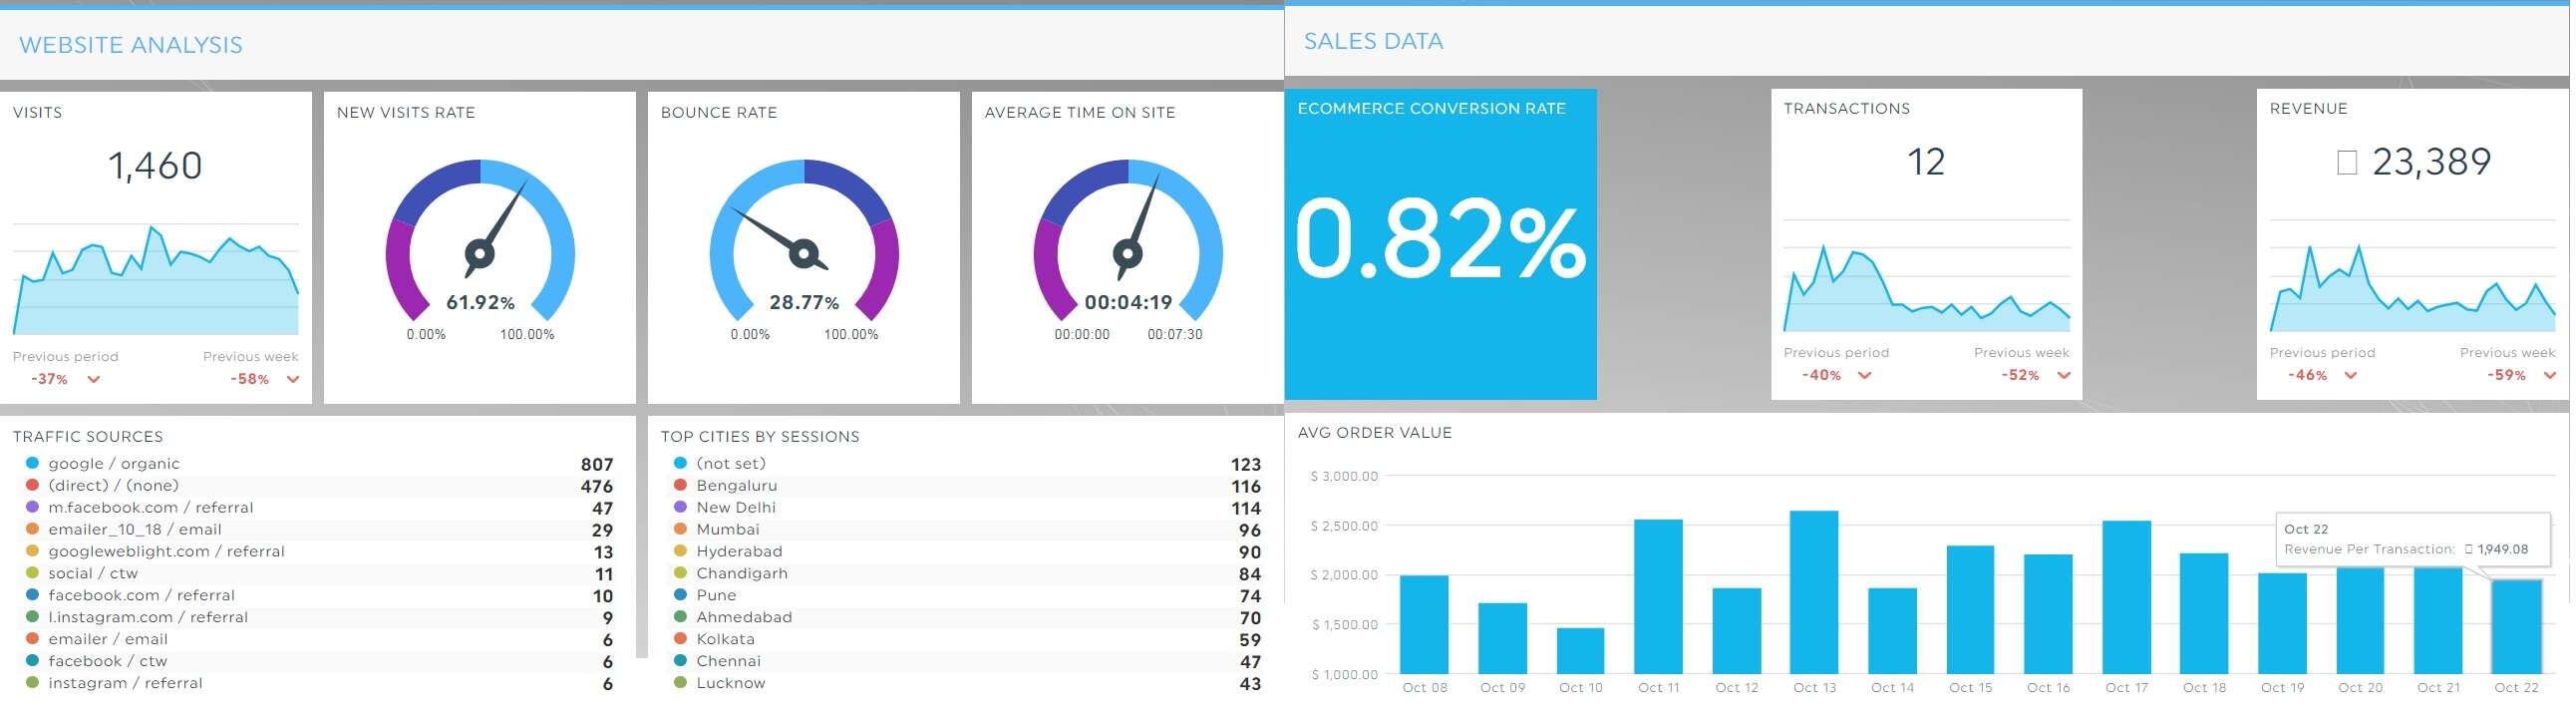Click the blue dot beside google / organic

pyautogui.click(x=32, y=464)
